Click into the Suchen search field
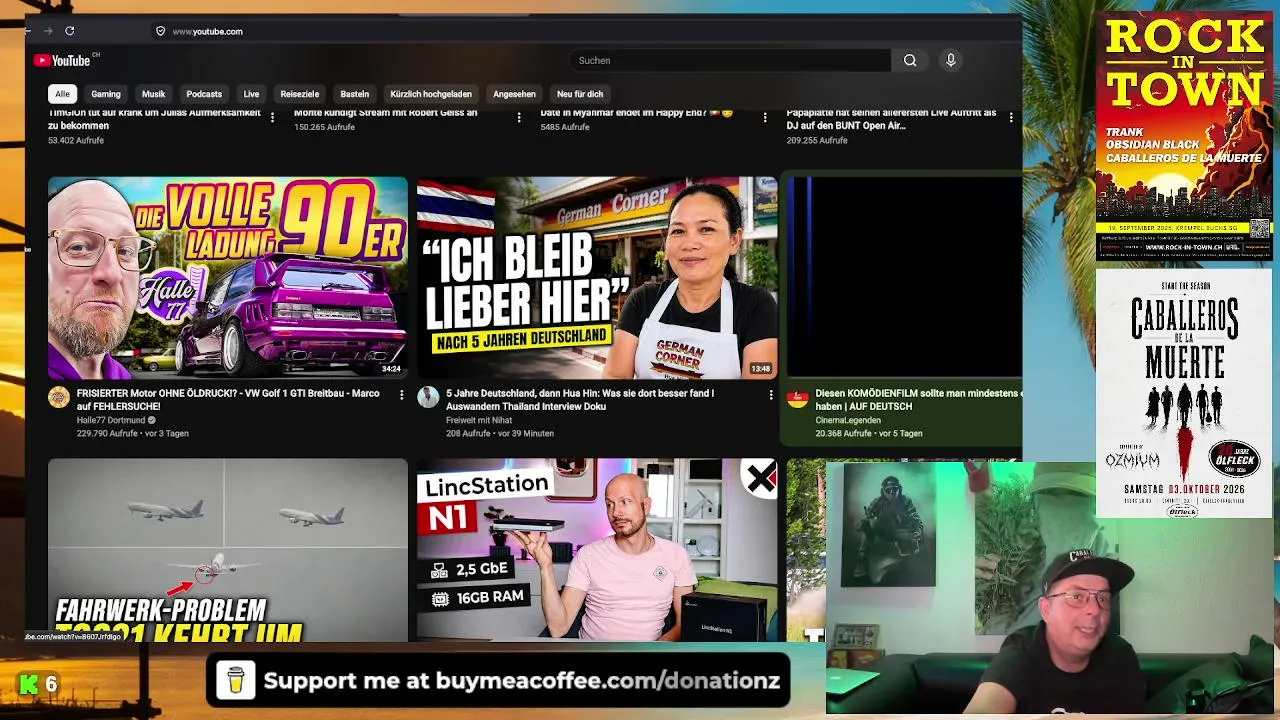 (x=730, y=60)
